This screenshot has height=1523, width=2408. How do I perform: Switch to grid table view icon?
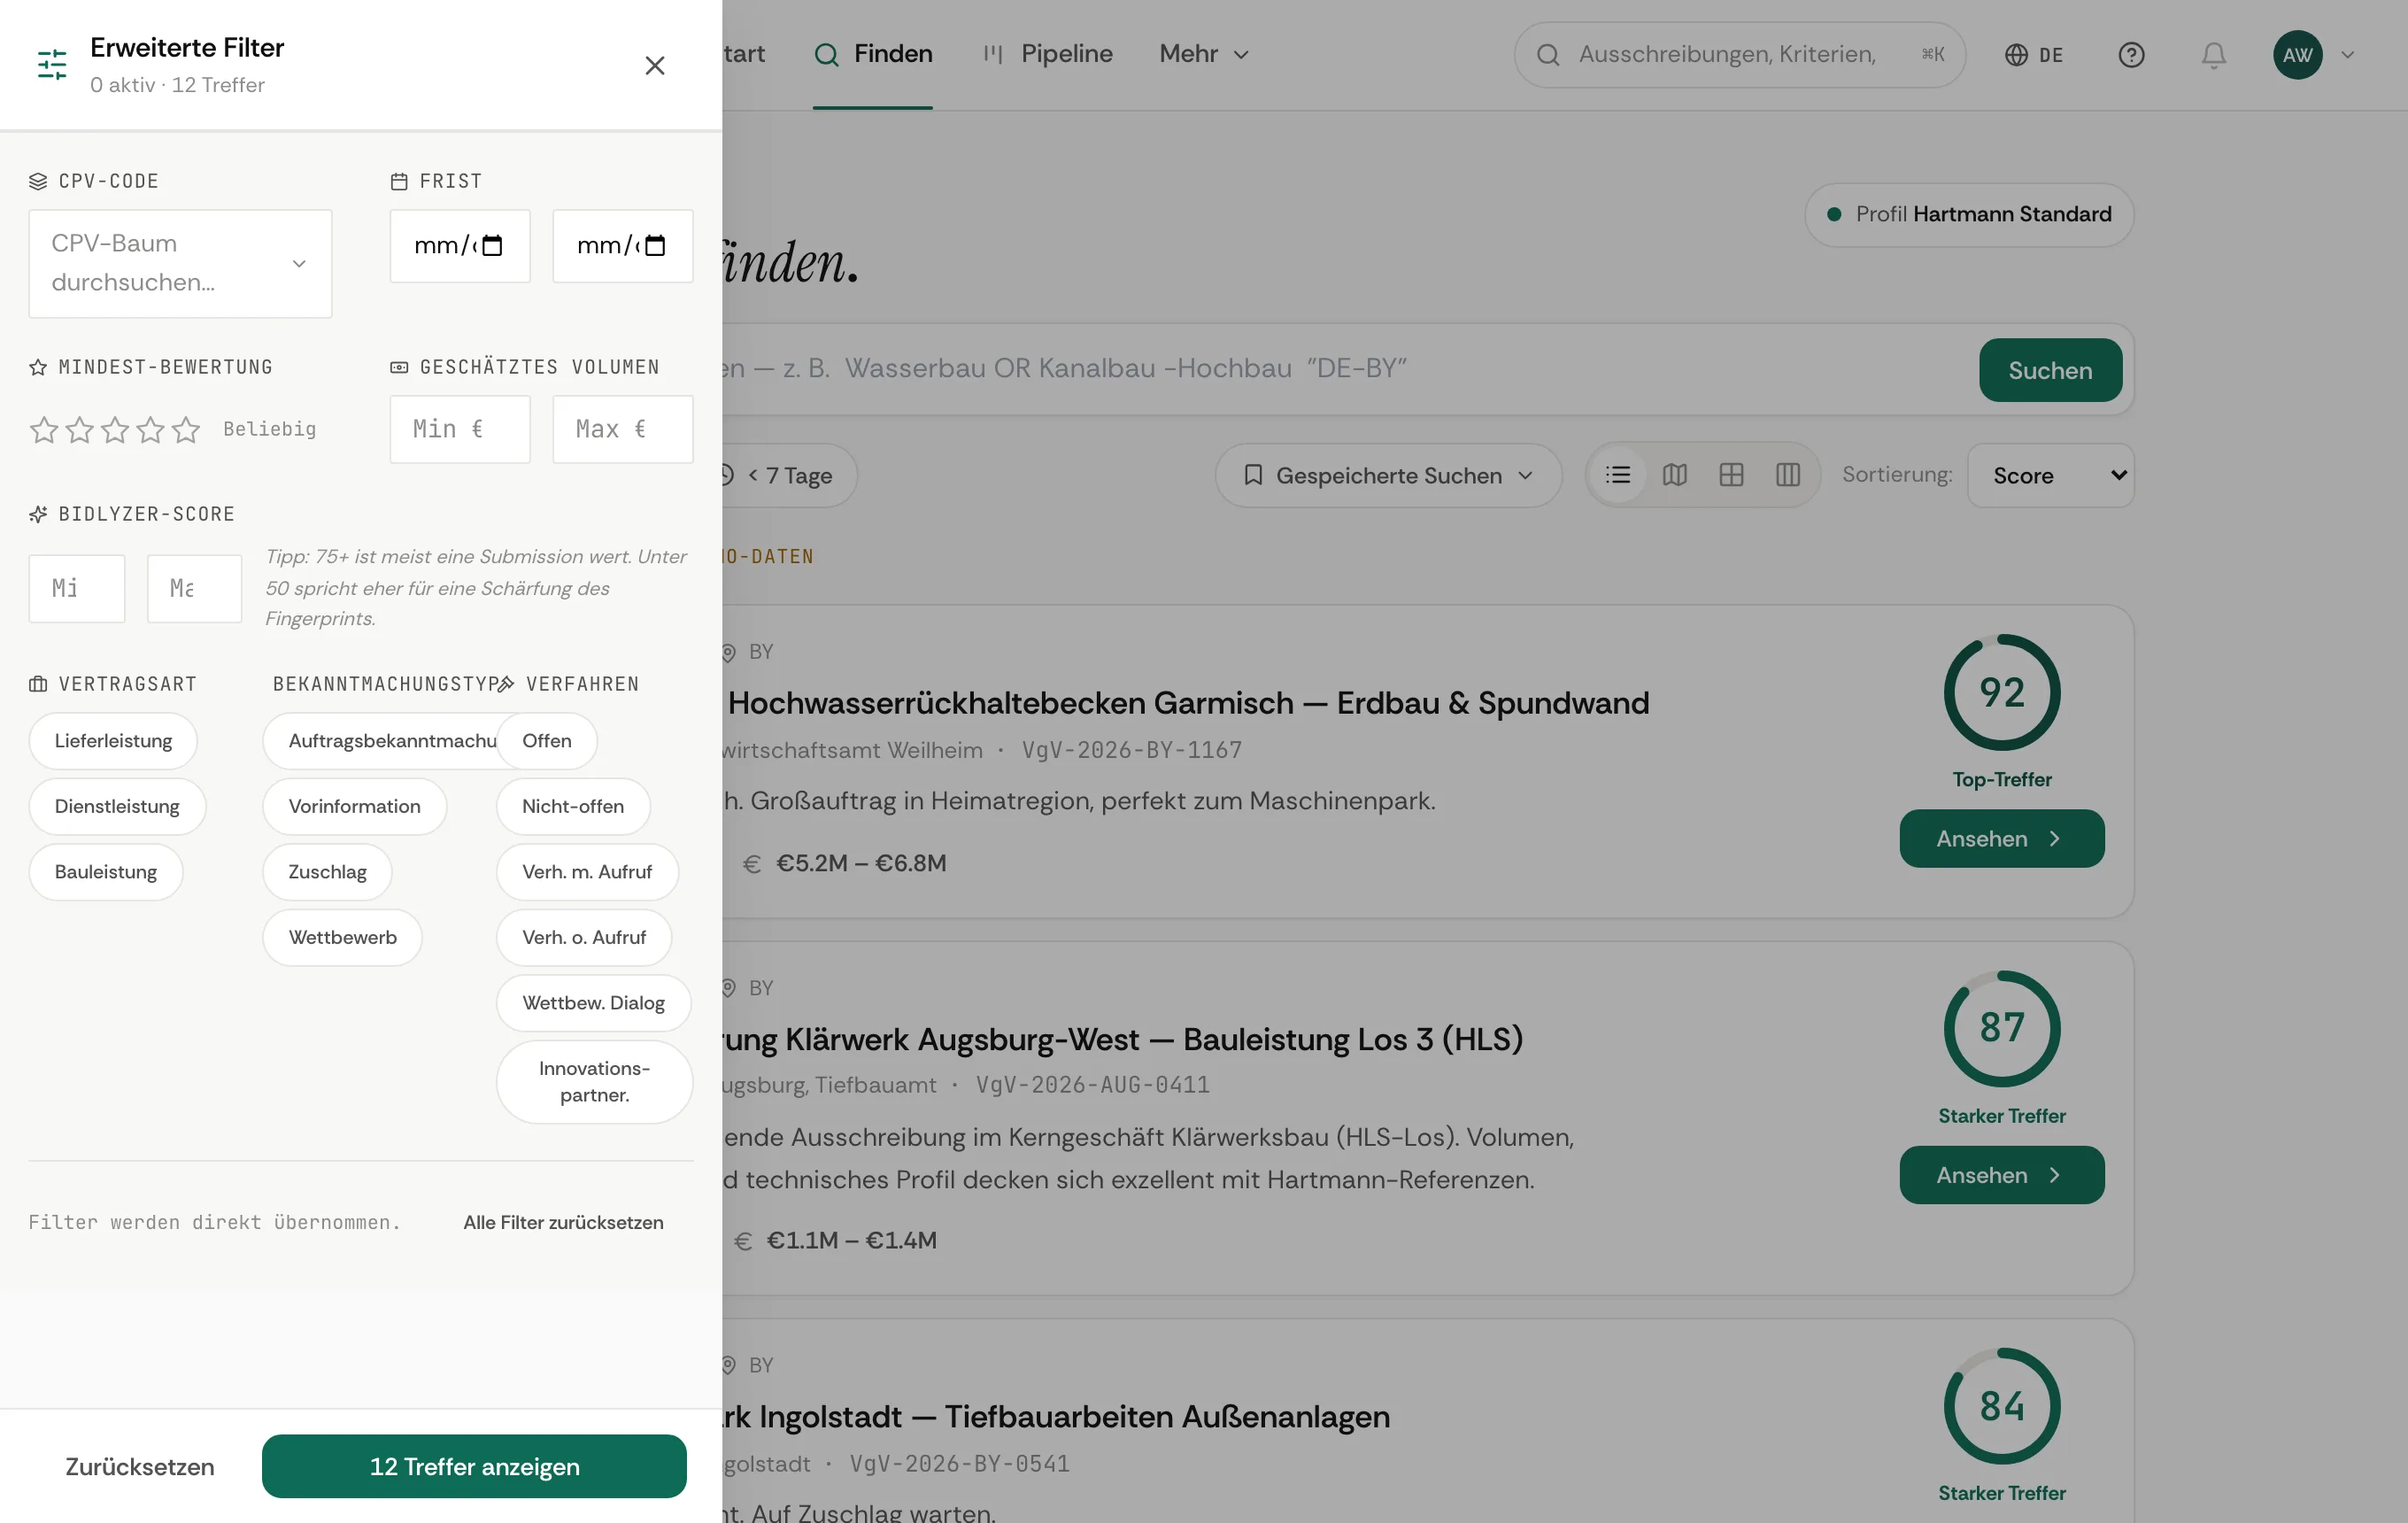pos(1731,475)
